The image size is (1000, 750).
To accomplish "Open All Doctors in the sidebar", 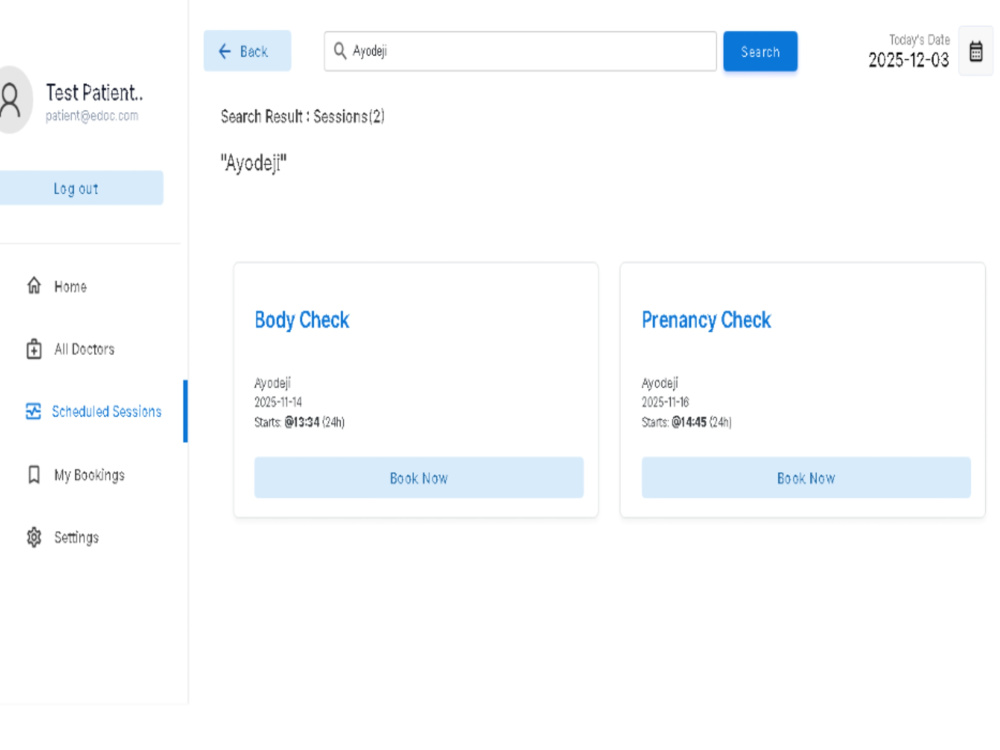I will tap(84, 349).
